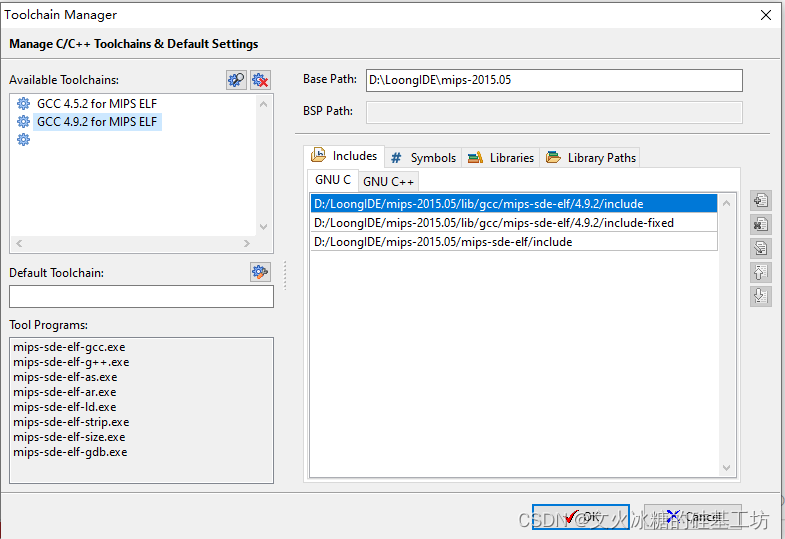785x539 pixels.
Task: Click the BSP Path input field
Action: [554, 112]
